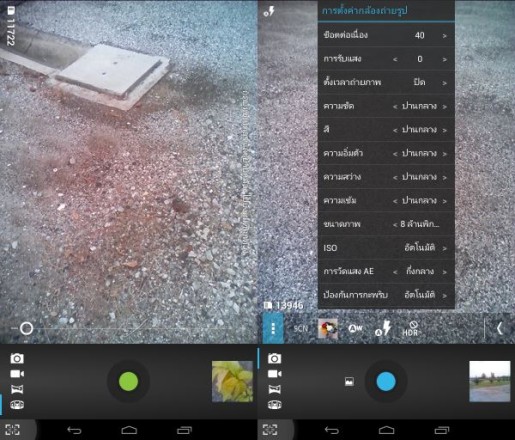
Task: Click the ช็อตต่อเนื่อง value 40
Action: 419,35
